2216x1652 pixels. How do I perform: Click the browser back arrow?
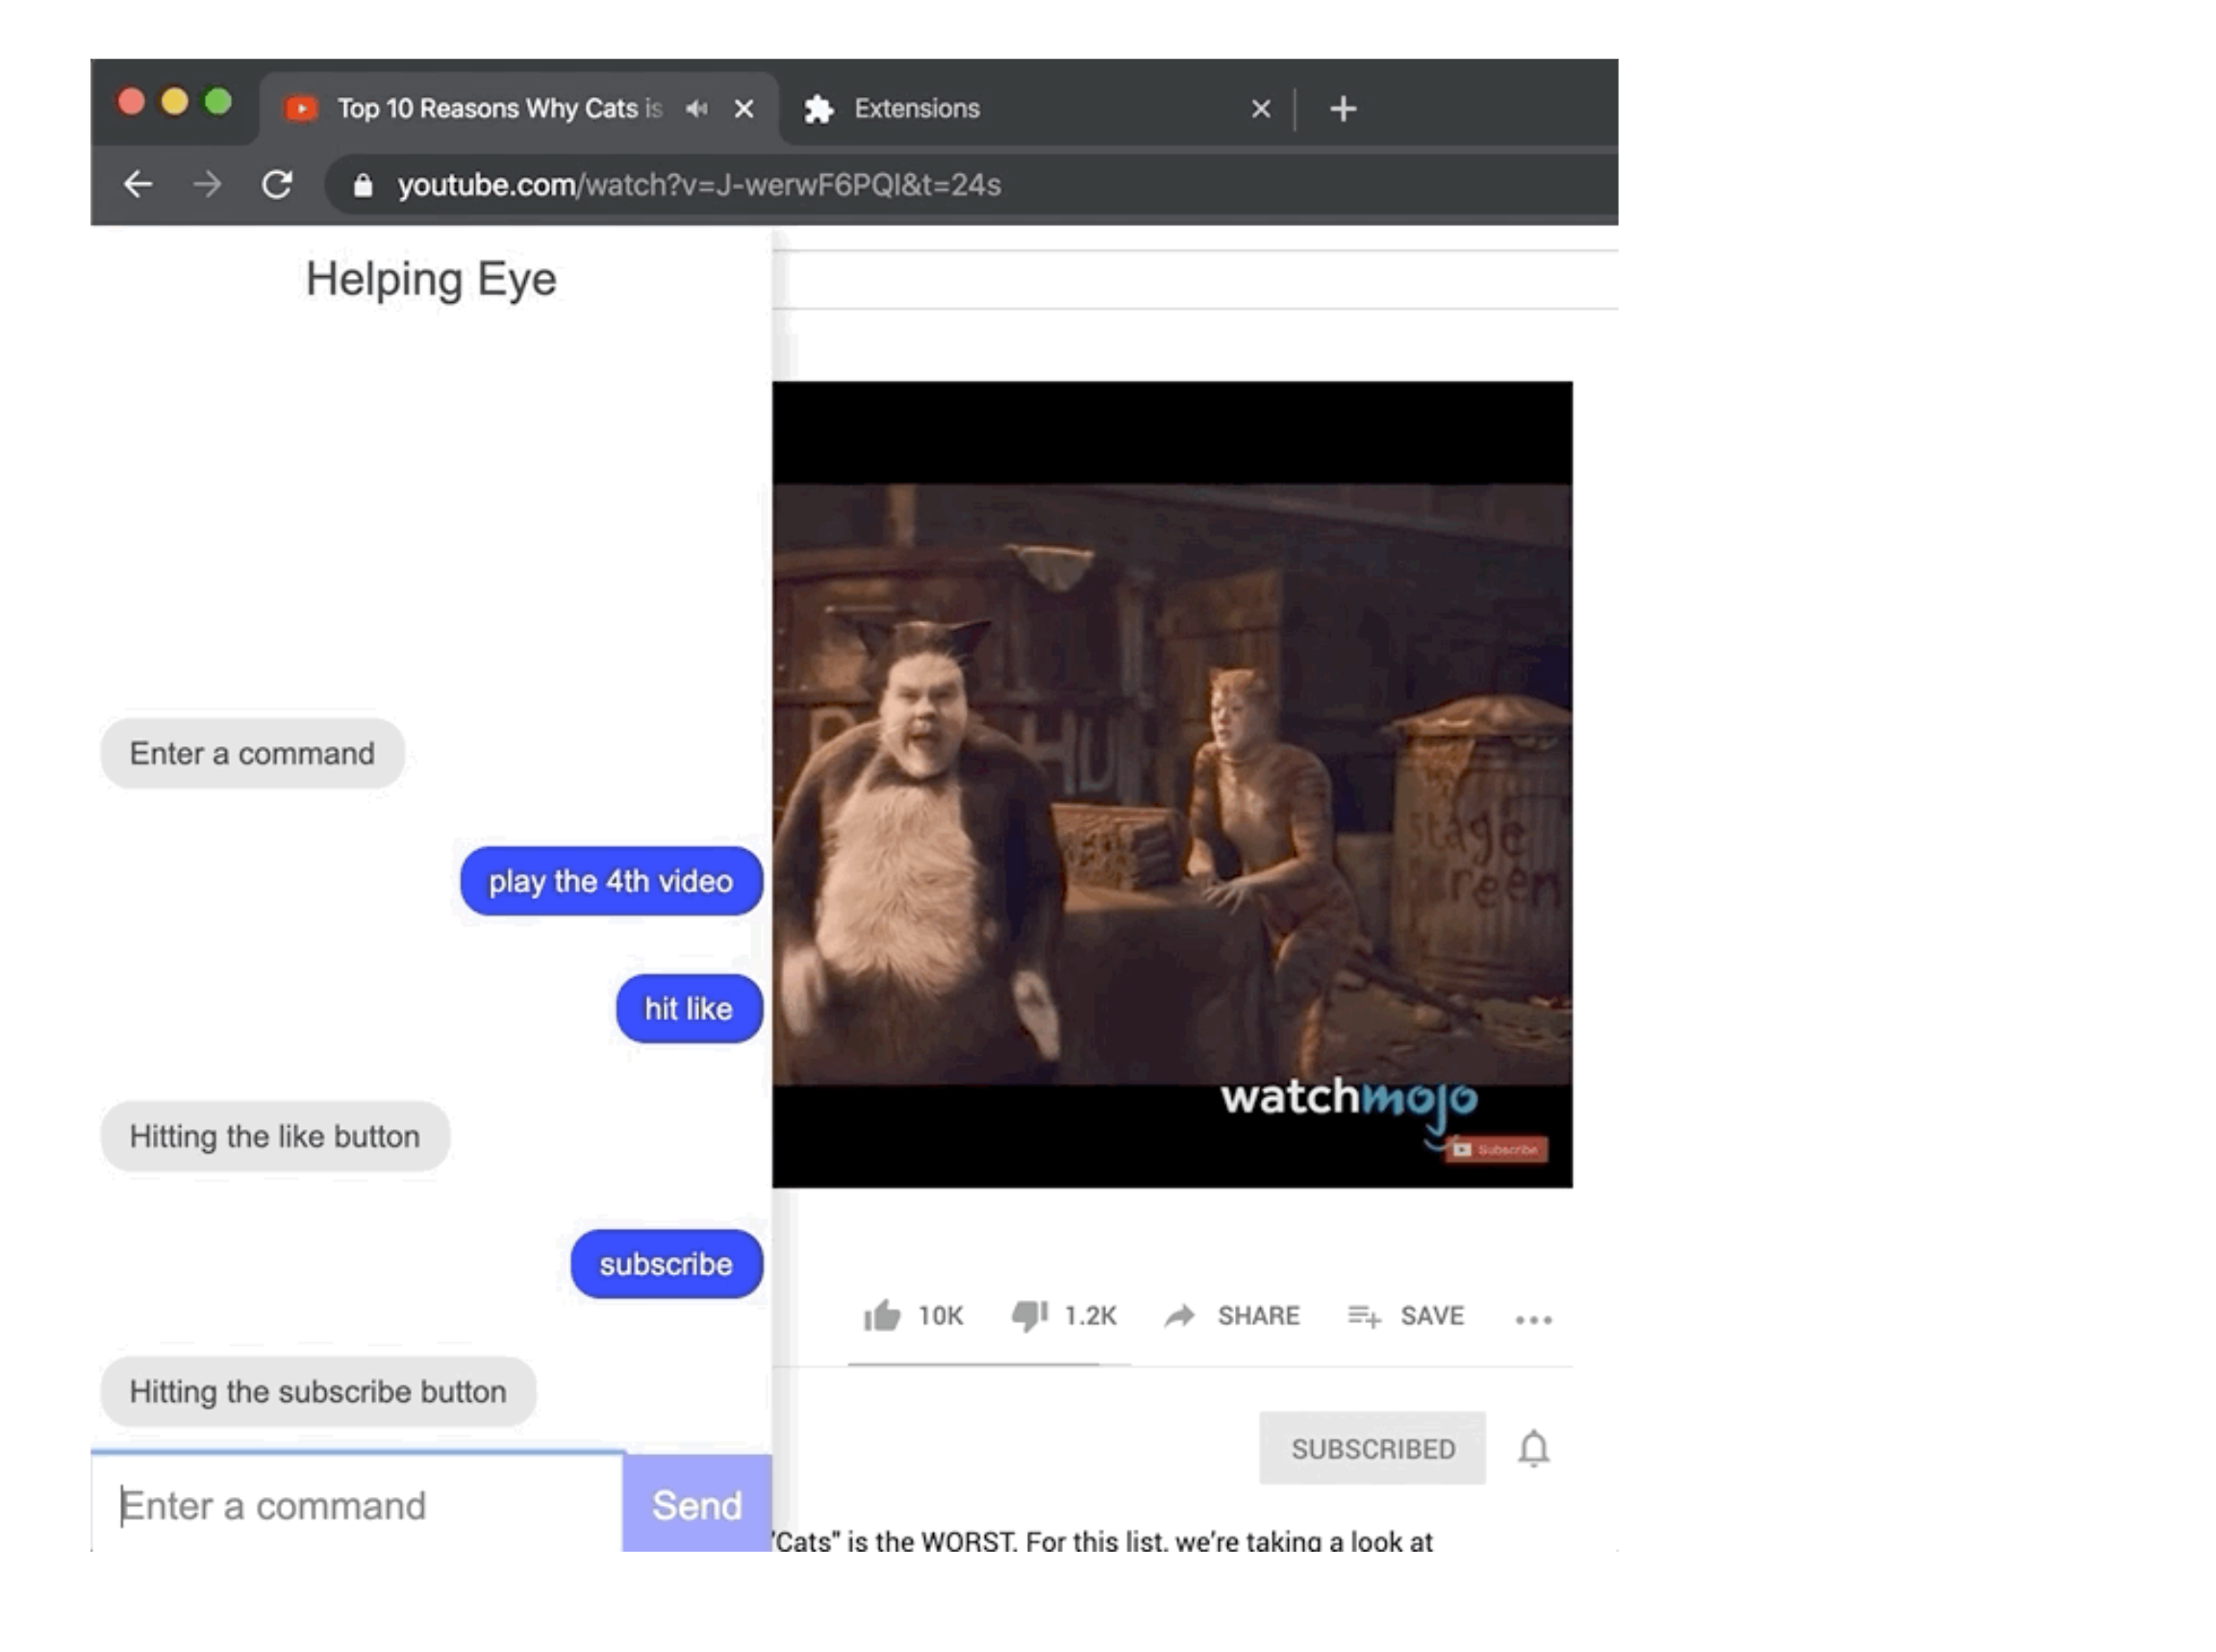(138, 184)
